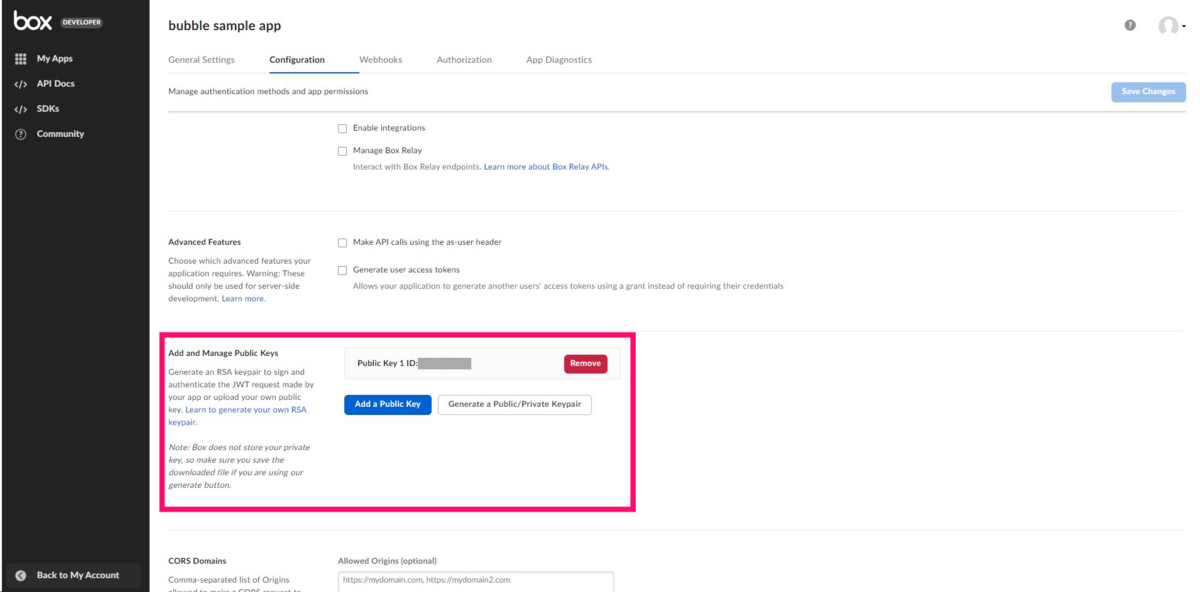This screenshot has width=1200, height=592.
Task: Click the Box logo in sidebar
Action: coord(33,21)
